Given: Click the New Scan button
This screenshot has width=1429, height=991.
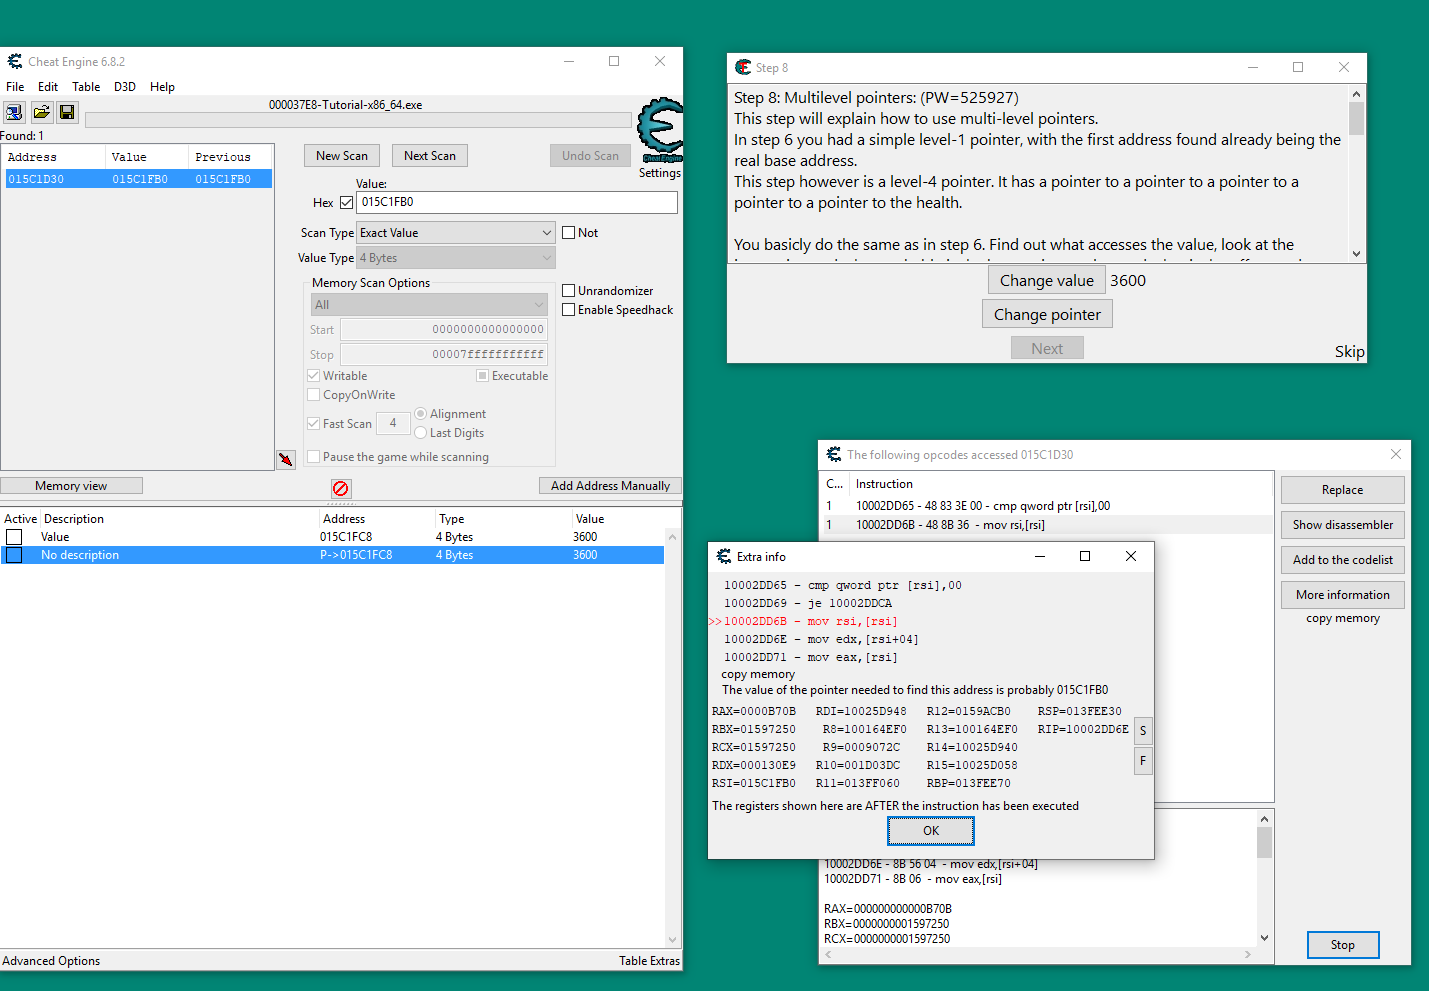Looking at the screenshot, I should pyautogui.click(x=342, y=155).
